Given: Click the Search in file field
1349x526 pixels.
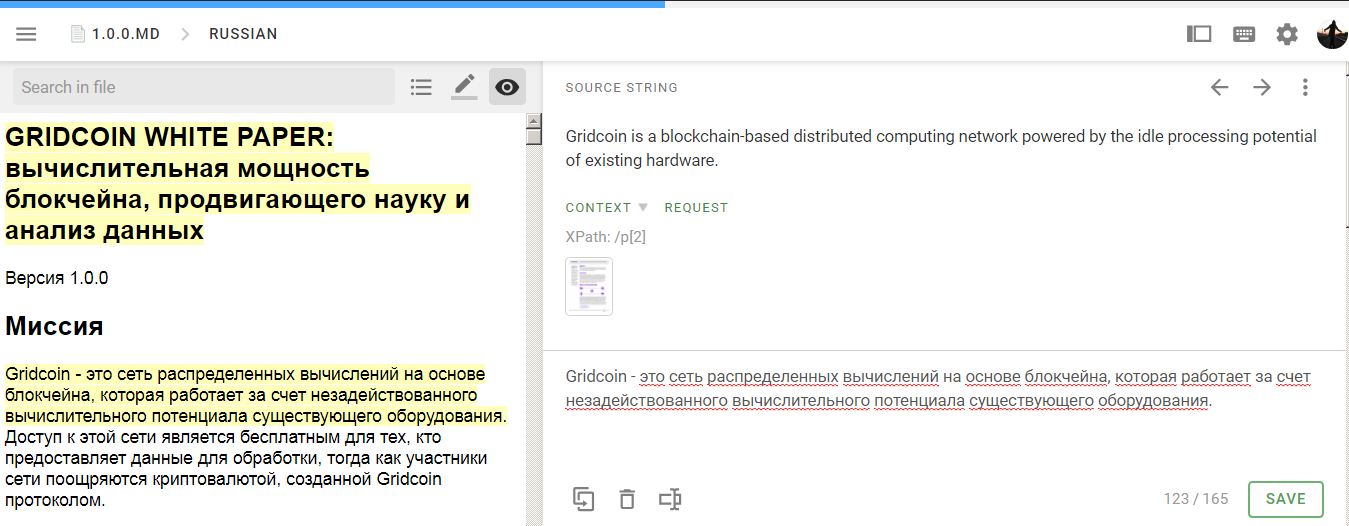Looking at the screenshot, I should click(x=204, y=87).
